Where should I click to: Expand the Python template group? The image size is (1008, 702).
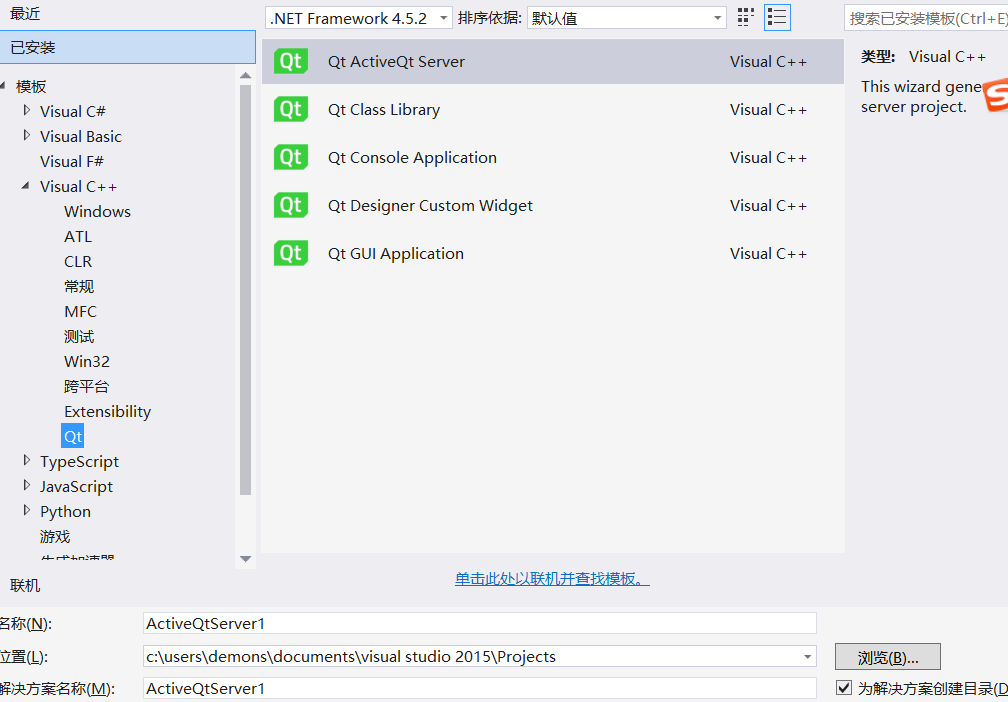point(26,511)
